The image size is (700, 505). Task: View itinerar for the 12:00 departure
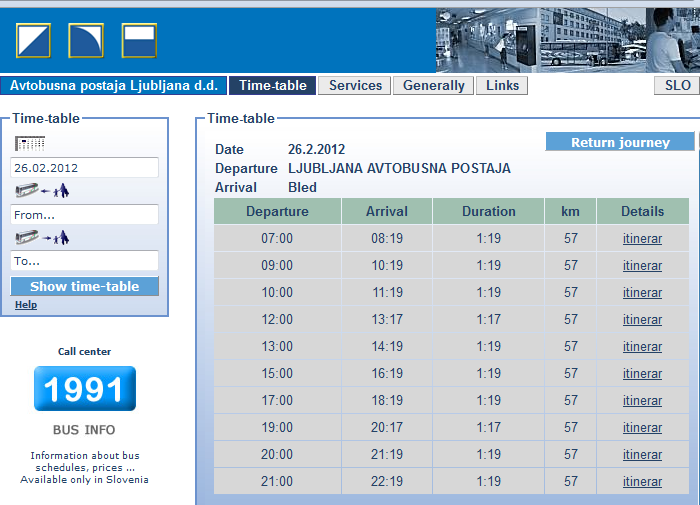tap(642, 320)
